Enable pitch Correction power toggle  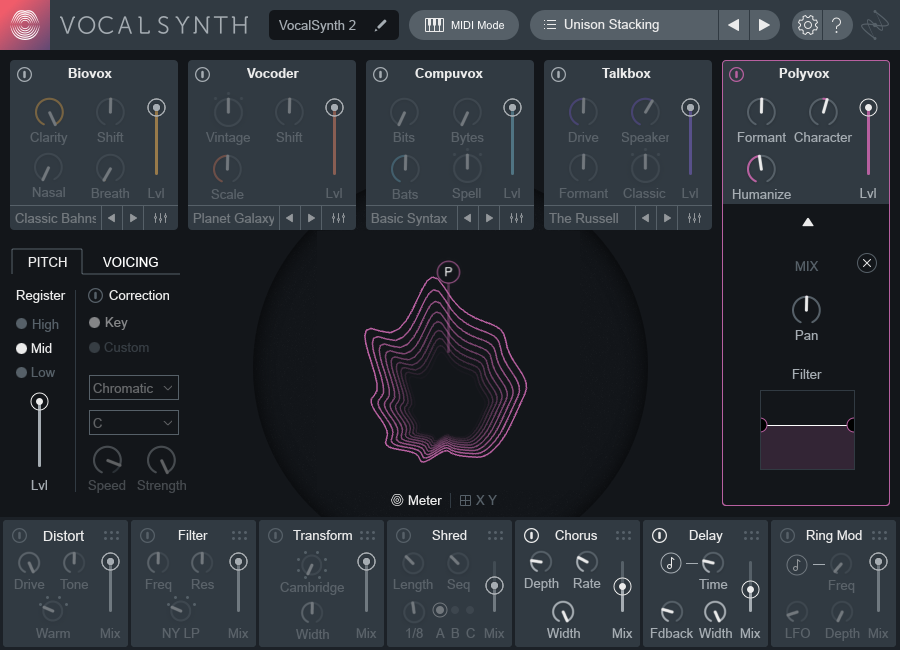pyautogui.click(x=95, y=296)
